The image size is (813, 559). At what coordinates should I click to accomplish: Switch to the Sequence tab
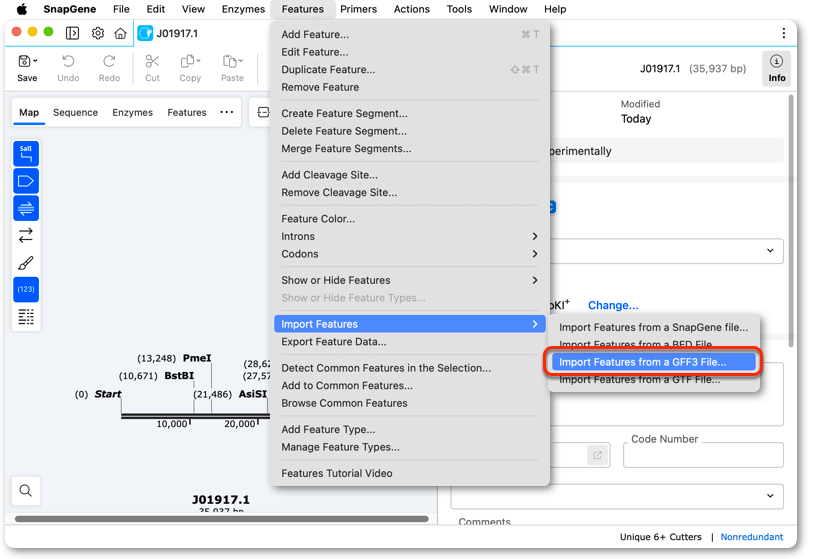point(75,113)
